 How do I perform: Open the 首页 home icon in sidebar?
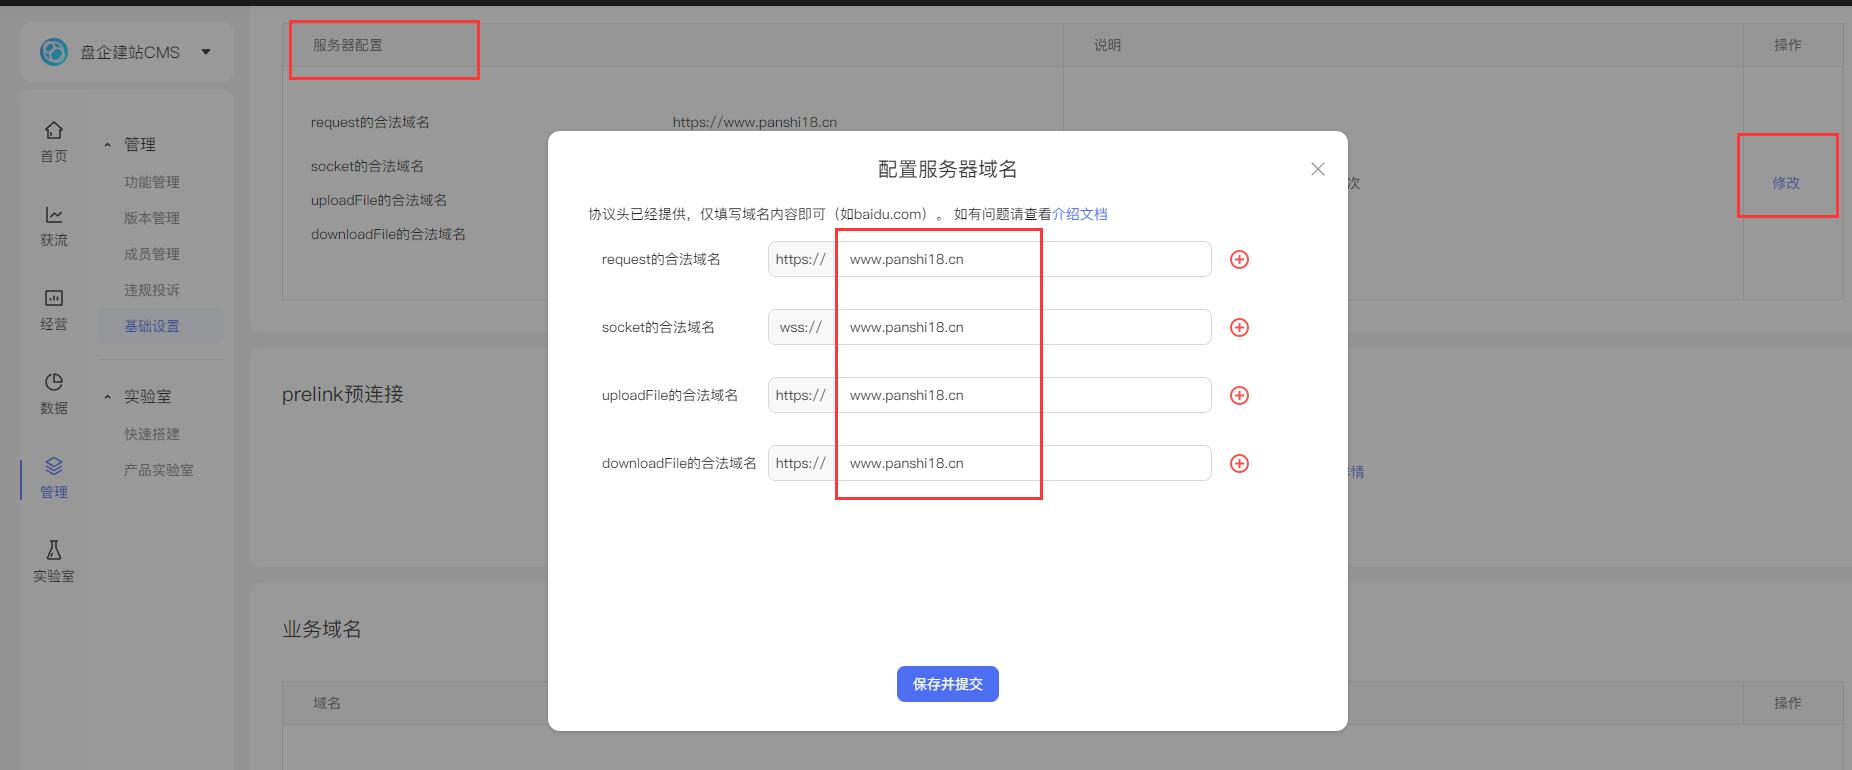tap(54, 130)
